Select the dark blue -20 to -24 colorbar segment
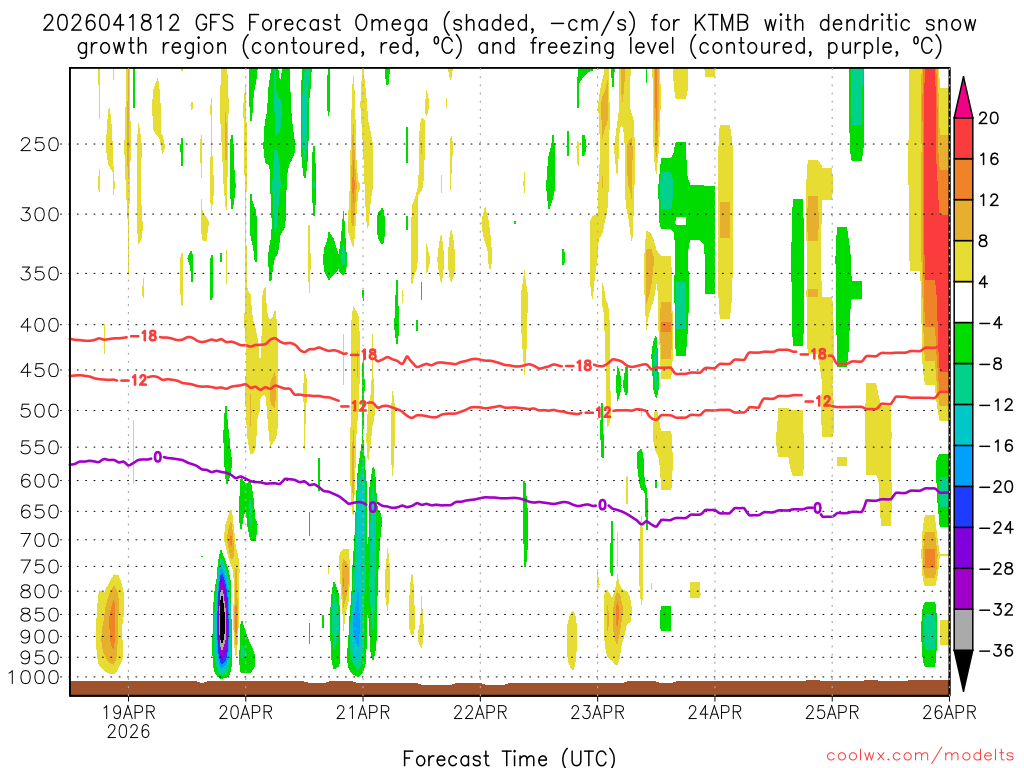Image resolution: width=1024 pixels, height=768 pixels. 963,507
